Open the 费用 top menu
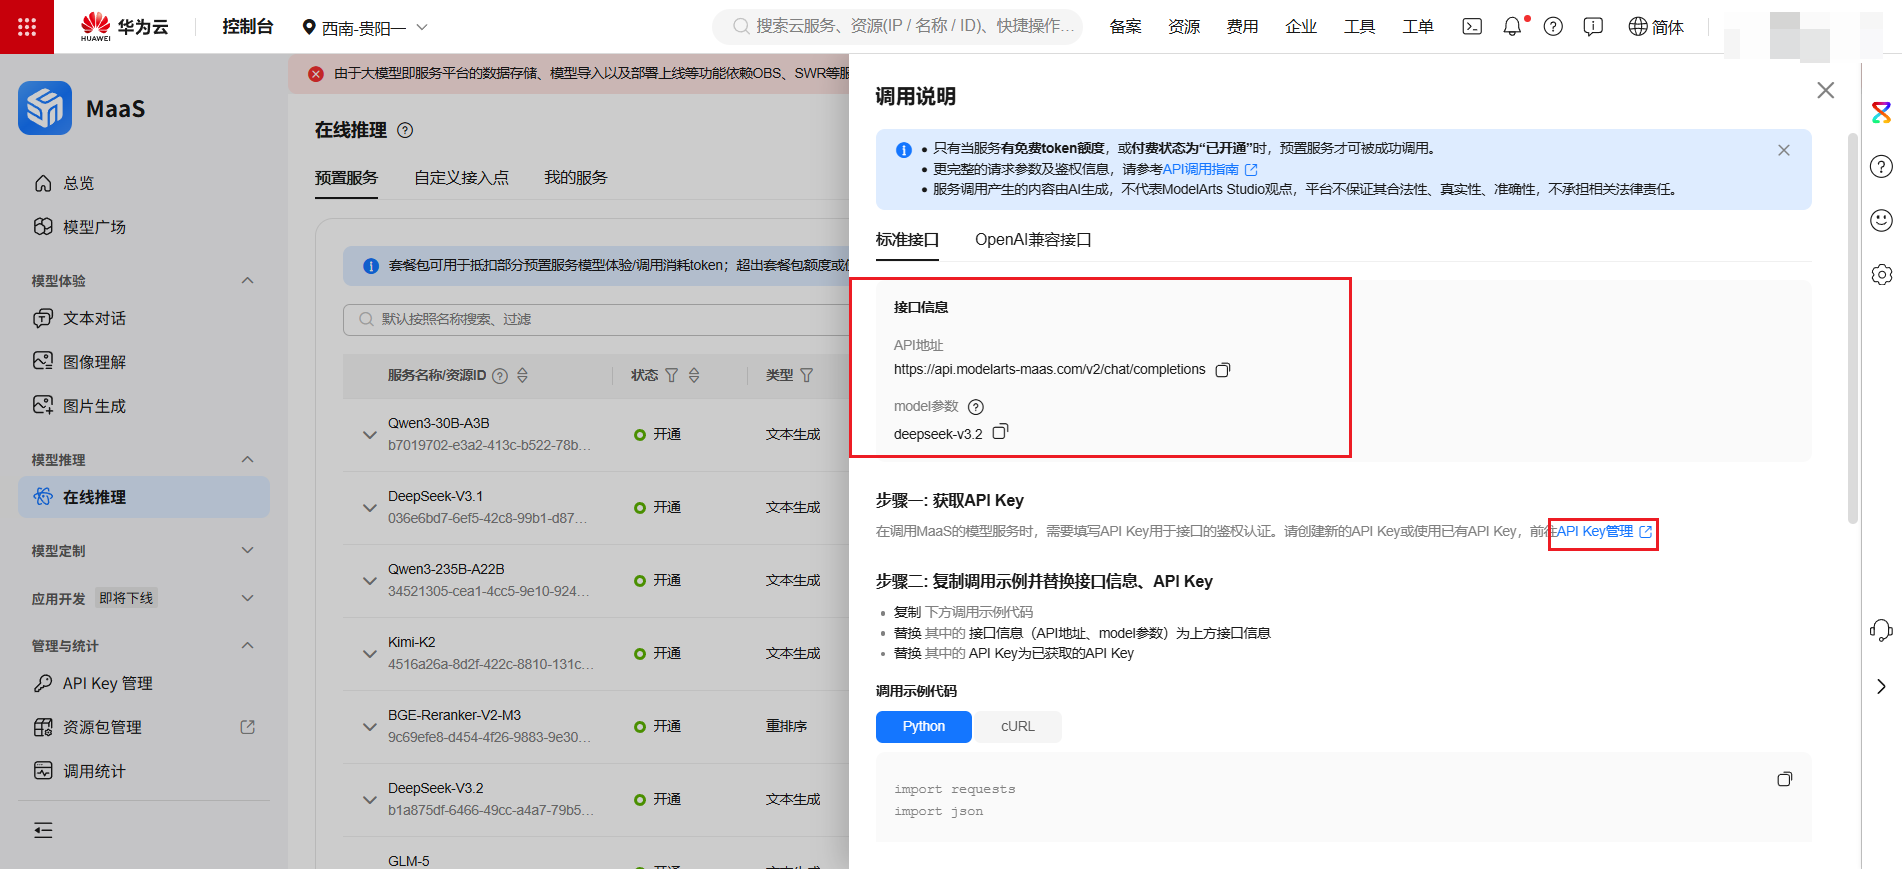This screenshot has width=1902, height=869. pos(1242,27)
